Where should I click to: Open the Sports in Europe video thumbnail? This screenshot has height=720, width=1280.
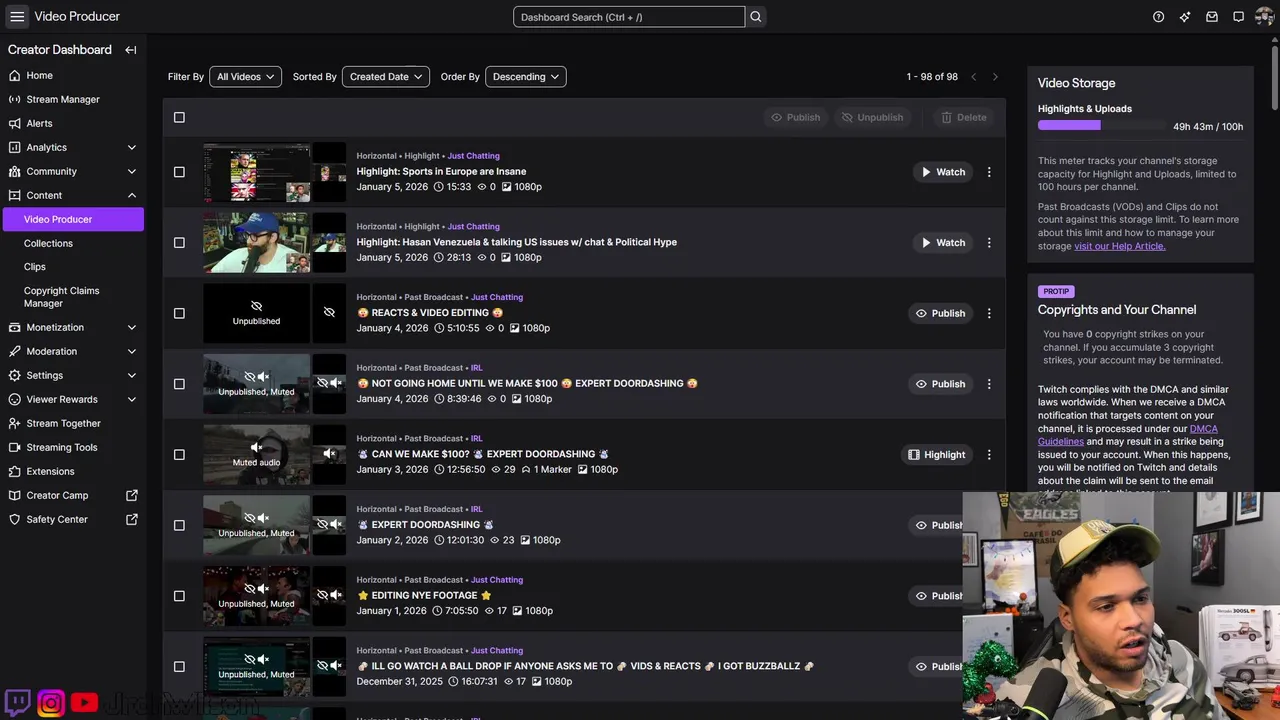(257, 172)
